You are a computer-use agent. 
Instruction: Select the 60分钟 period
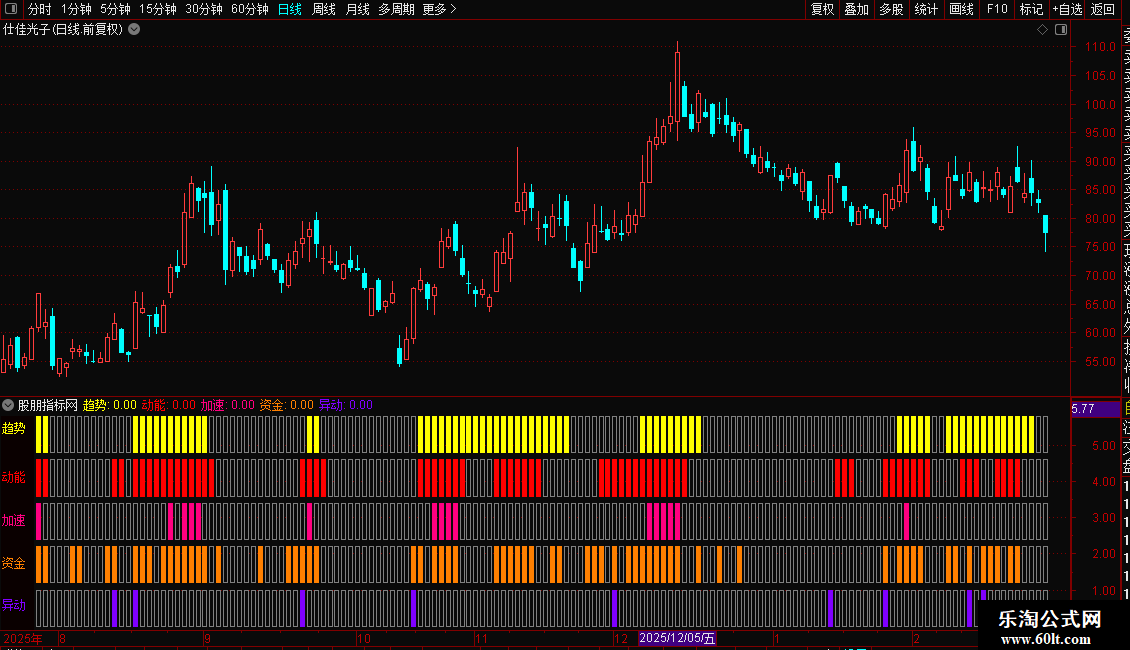click(x=249, y=9)
